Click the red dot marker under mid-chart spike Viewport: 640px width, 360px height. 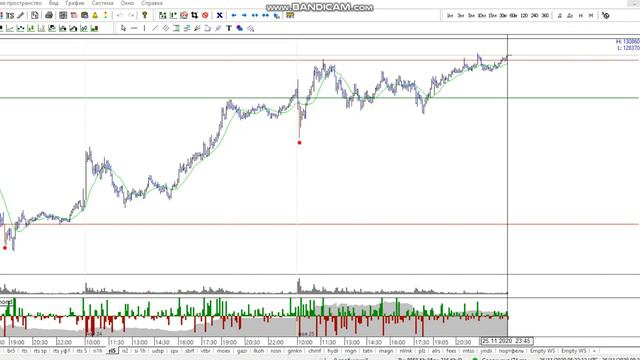pyautogui.click(x=299, y=142)
